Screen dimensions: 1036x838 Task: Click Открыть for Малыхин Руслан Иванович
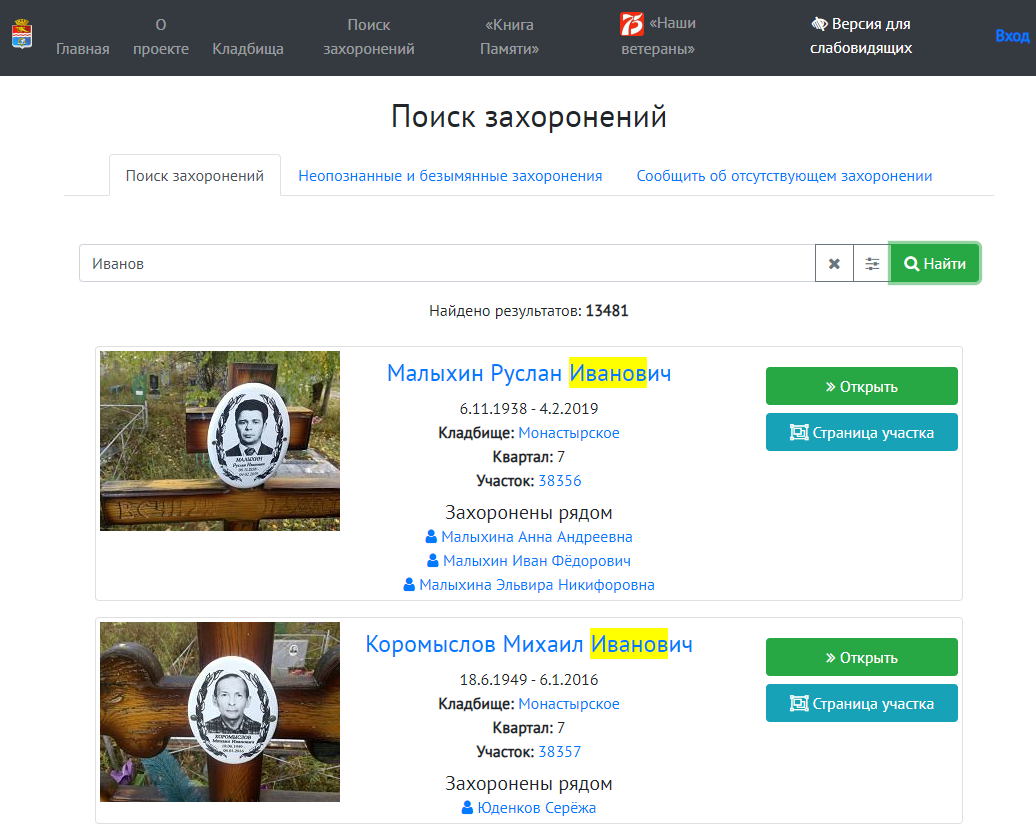pyautogui.click(x=861, y=386)
